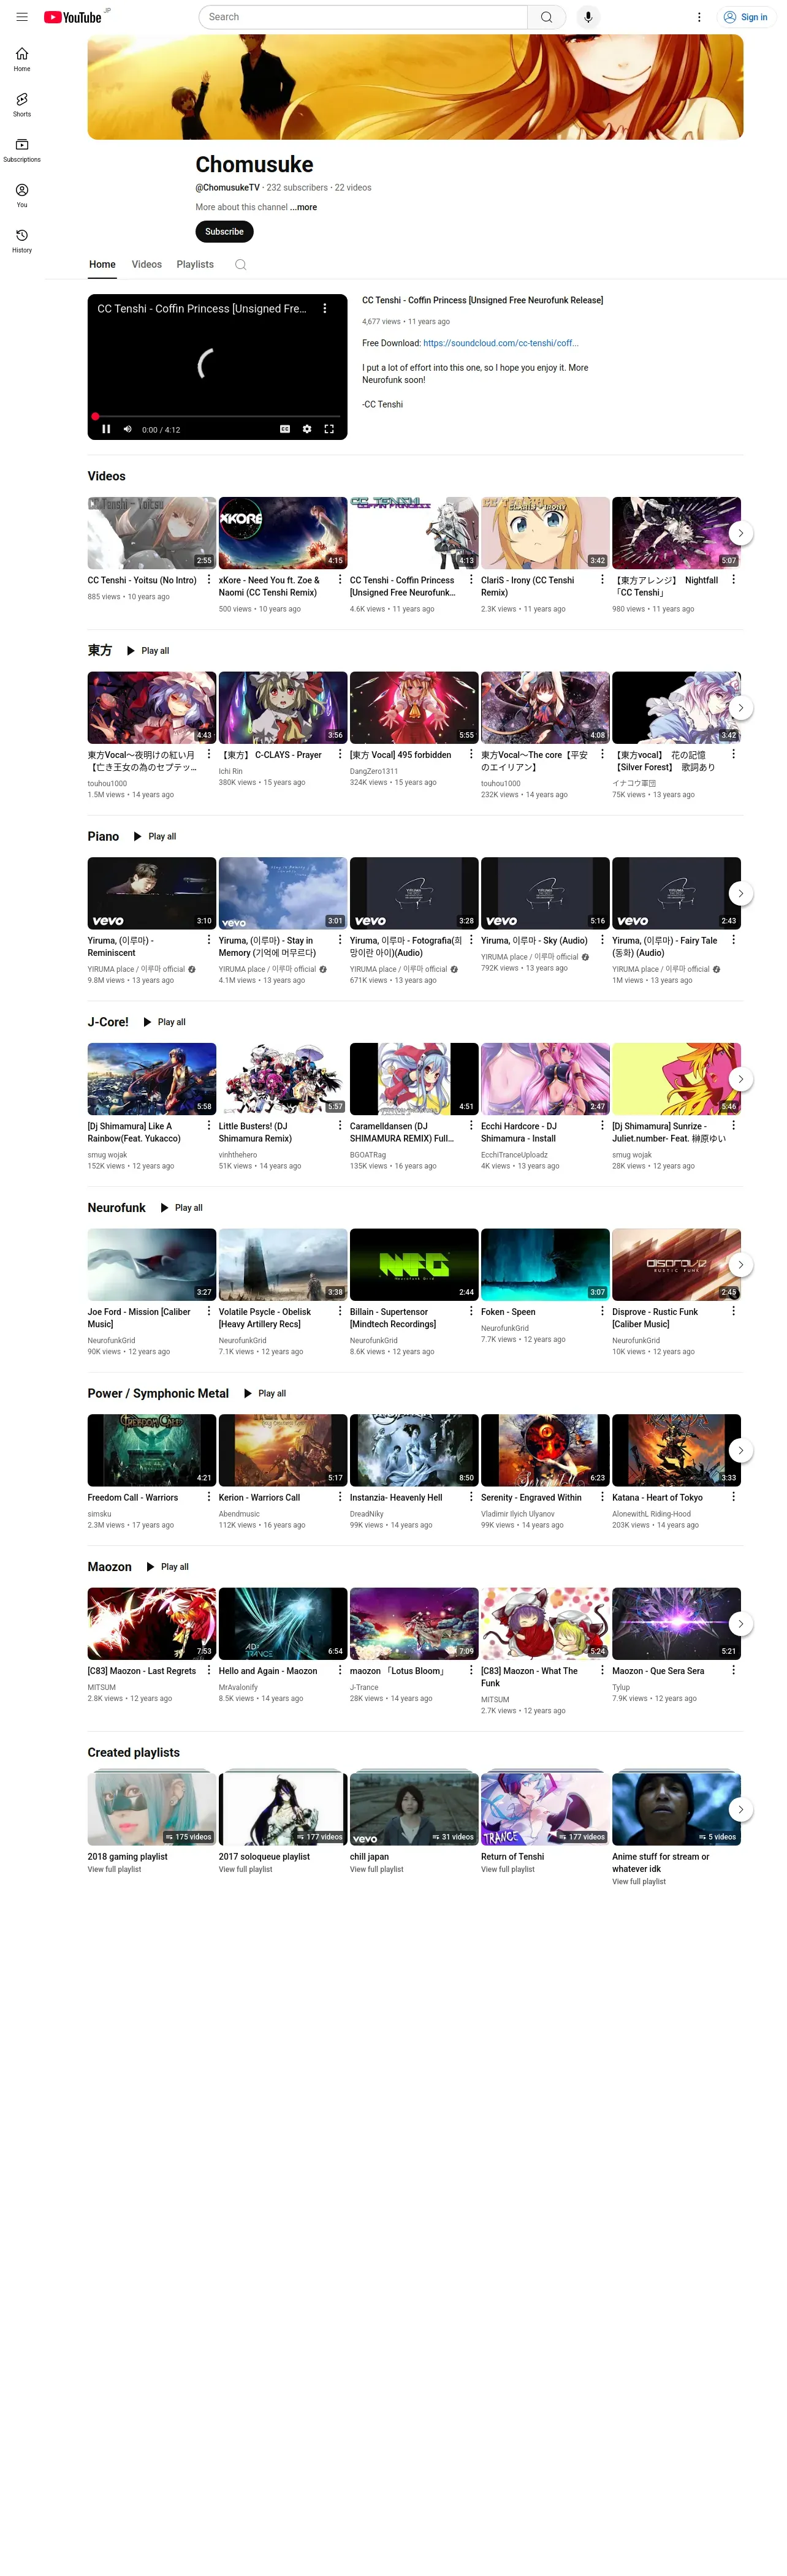Open the You section in sidebar
787x2576 pixels.
coord(22,195)
